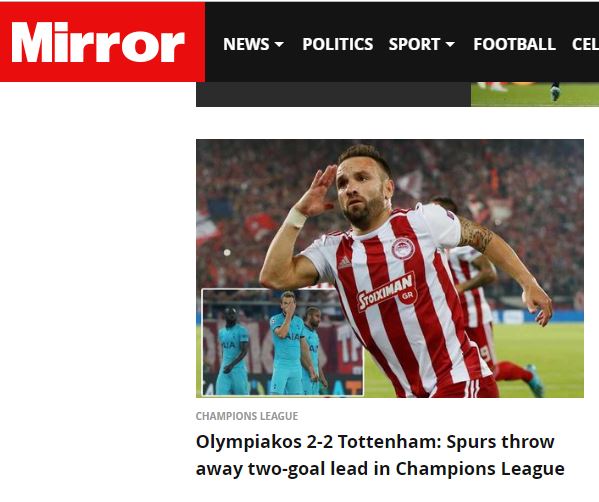Select the partially visible CEL menu item

click(585, 44)
